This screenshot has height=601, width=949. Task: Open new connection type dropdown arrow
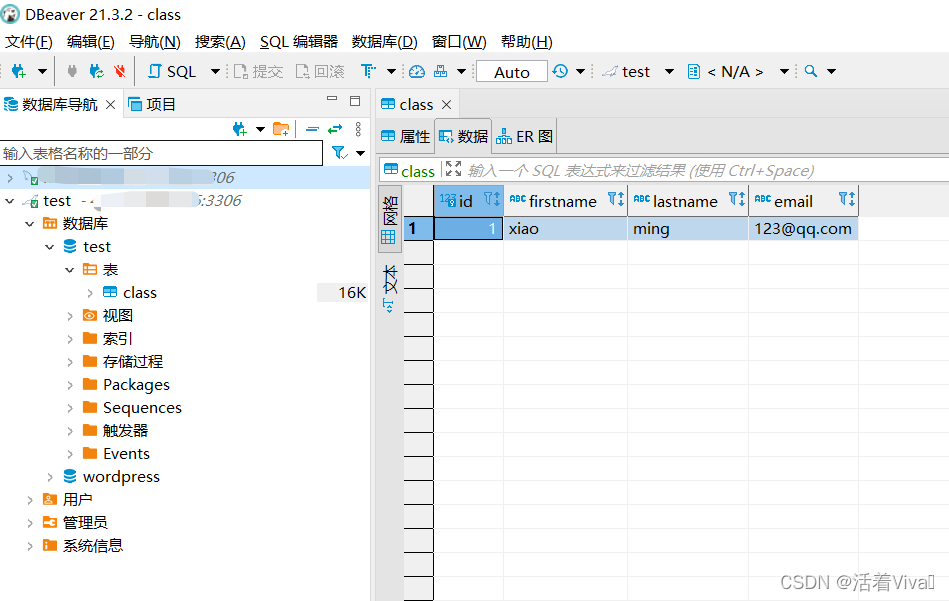pos(42,71)
